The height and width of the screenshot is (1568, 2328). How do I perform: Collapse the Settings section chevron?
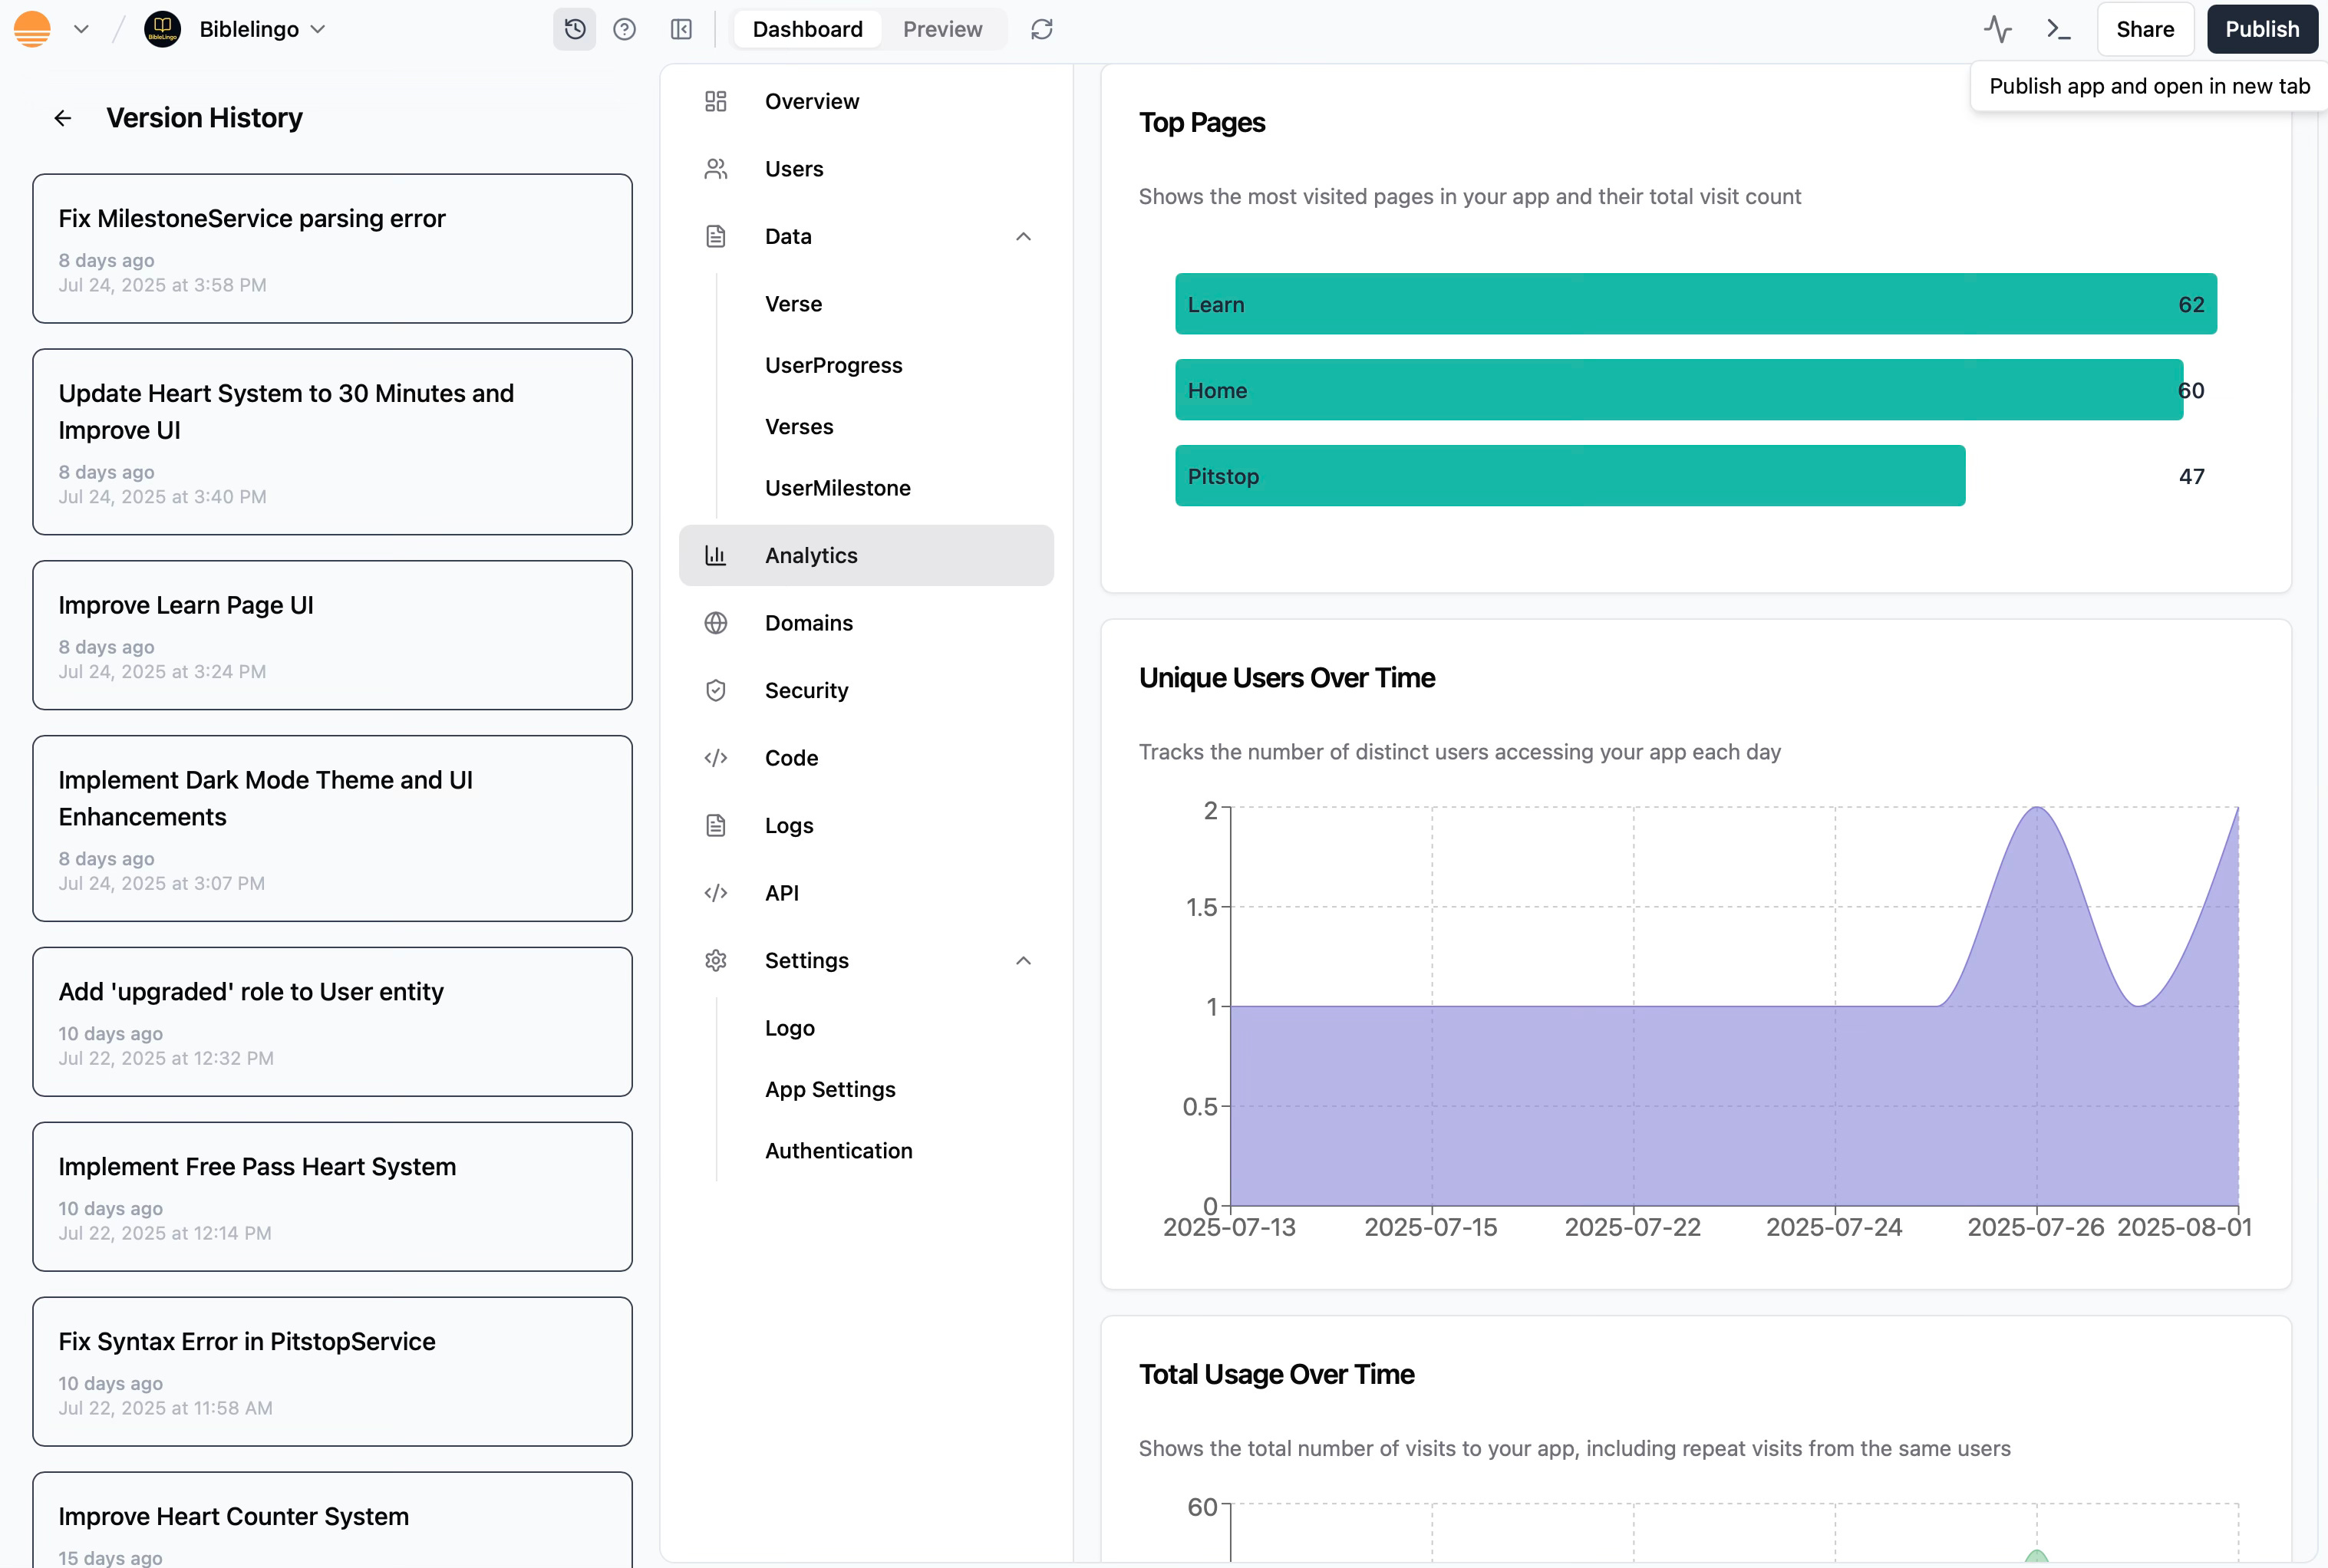[1023, 960]
